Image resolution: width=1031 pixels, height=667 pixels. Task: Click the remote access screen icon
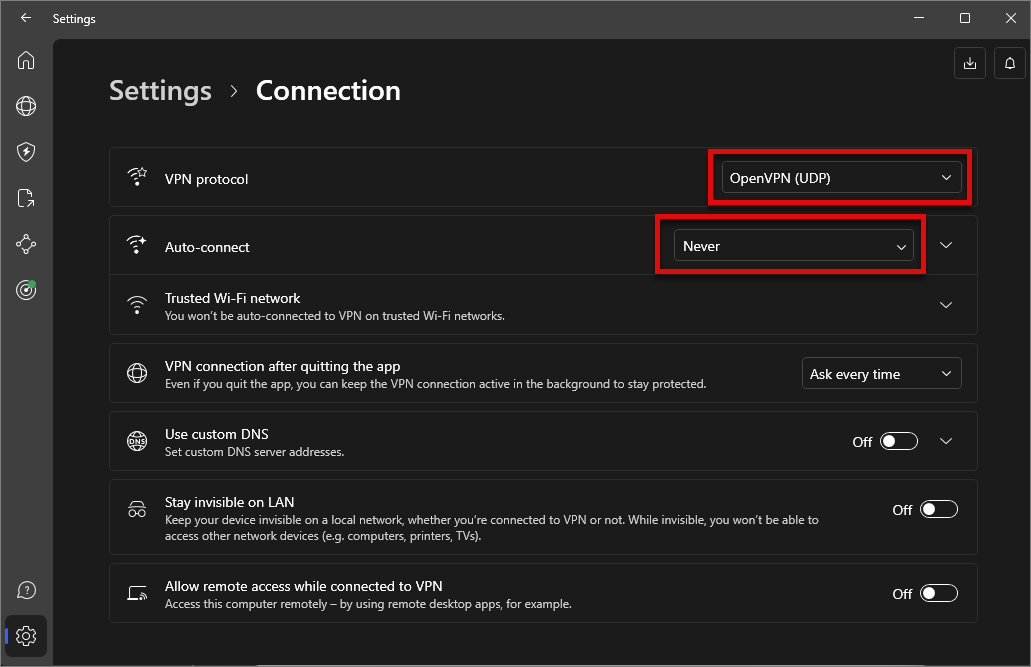(137, 593)
